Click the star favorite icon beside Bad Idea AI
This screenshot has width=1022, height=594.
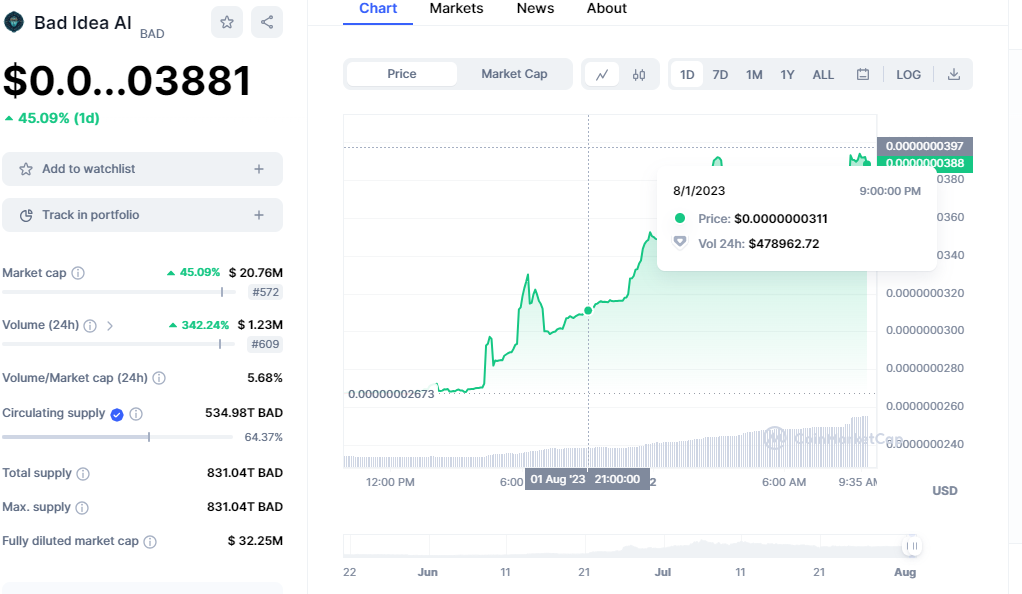pyautogui.click(x=227, y=22)
